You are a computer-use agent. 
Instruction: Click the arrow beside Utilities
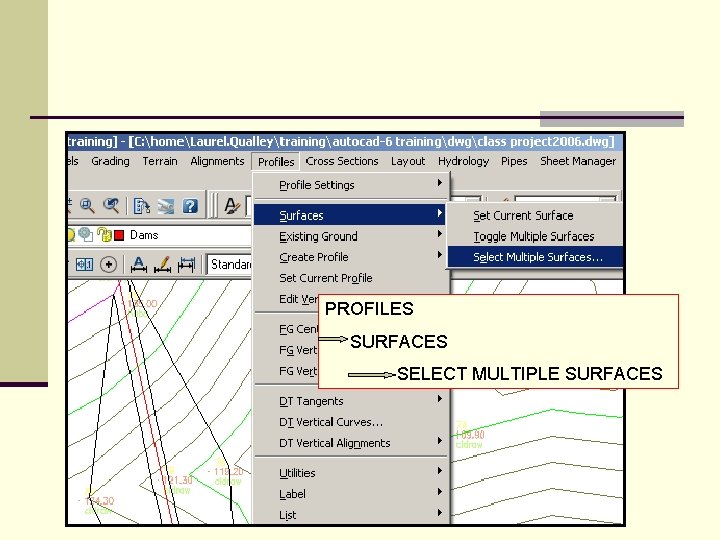click(439, 470)
